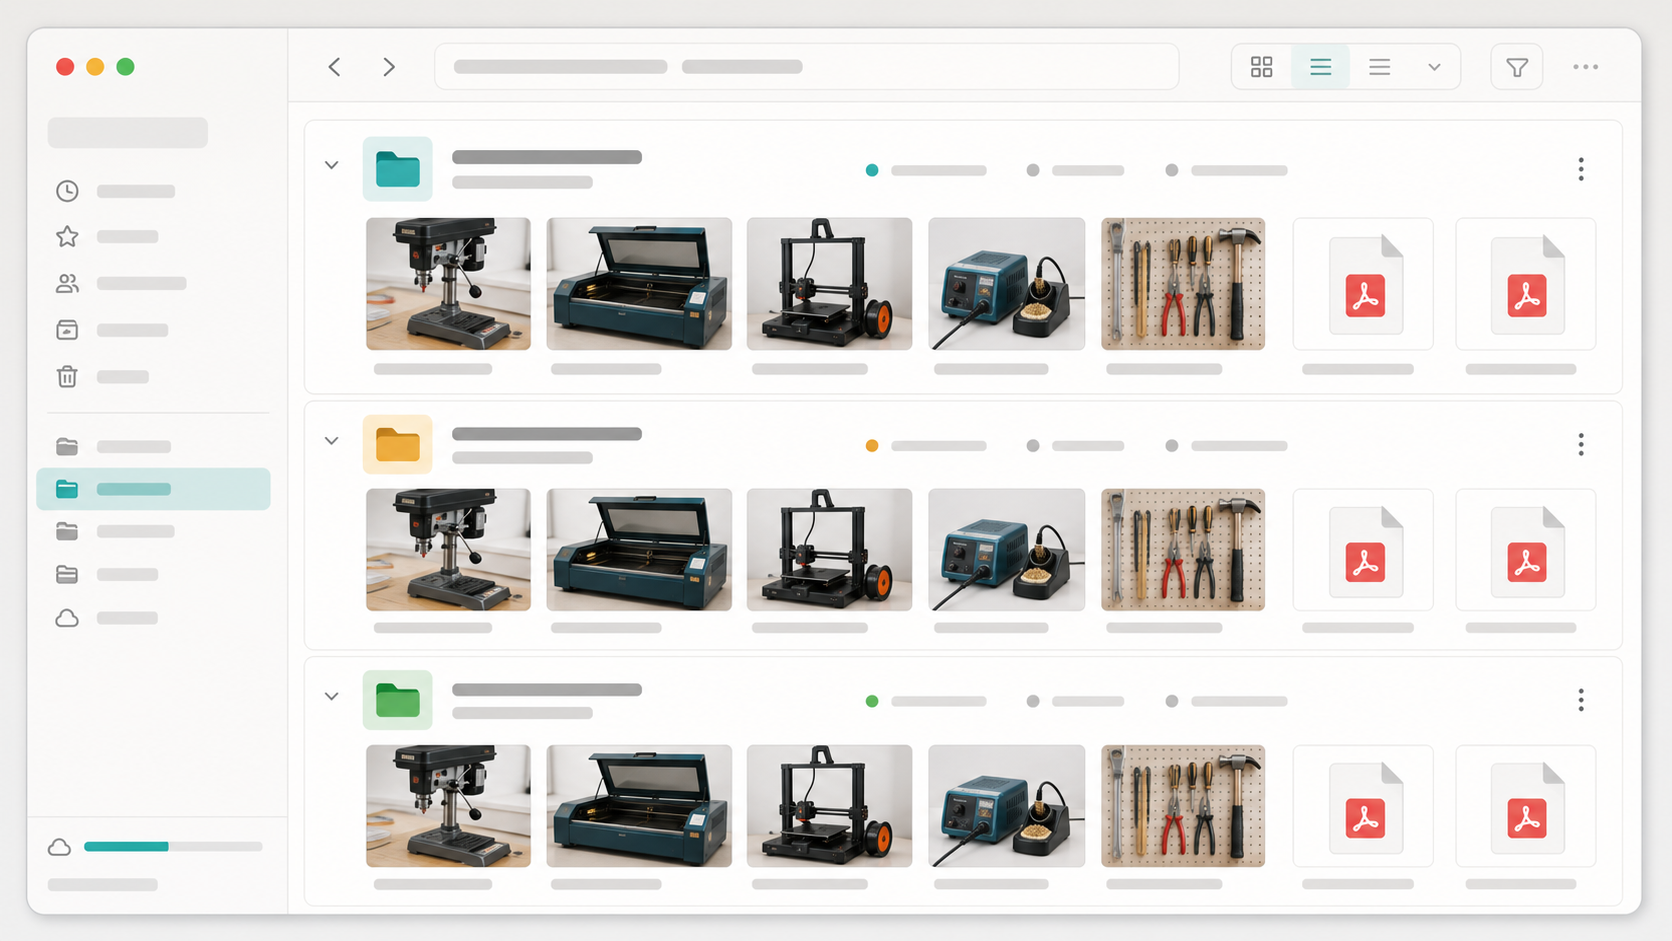Screen dimensions: 1672x941
Task: Open 3D printer thumbnail in green group
Action: [829, 806]
